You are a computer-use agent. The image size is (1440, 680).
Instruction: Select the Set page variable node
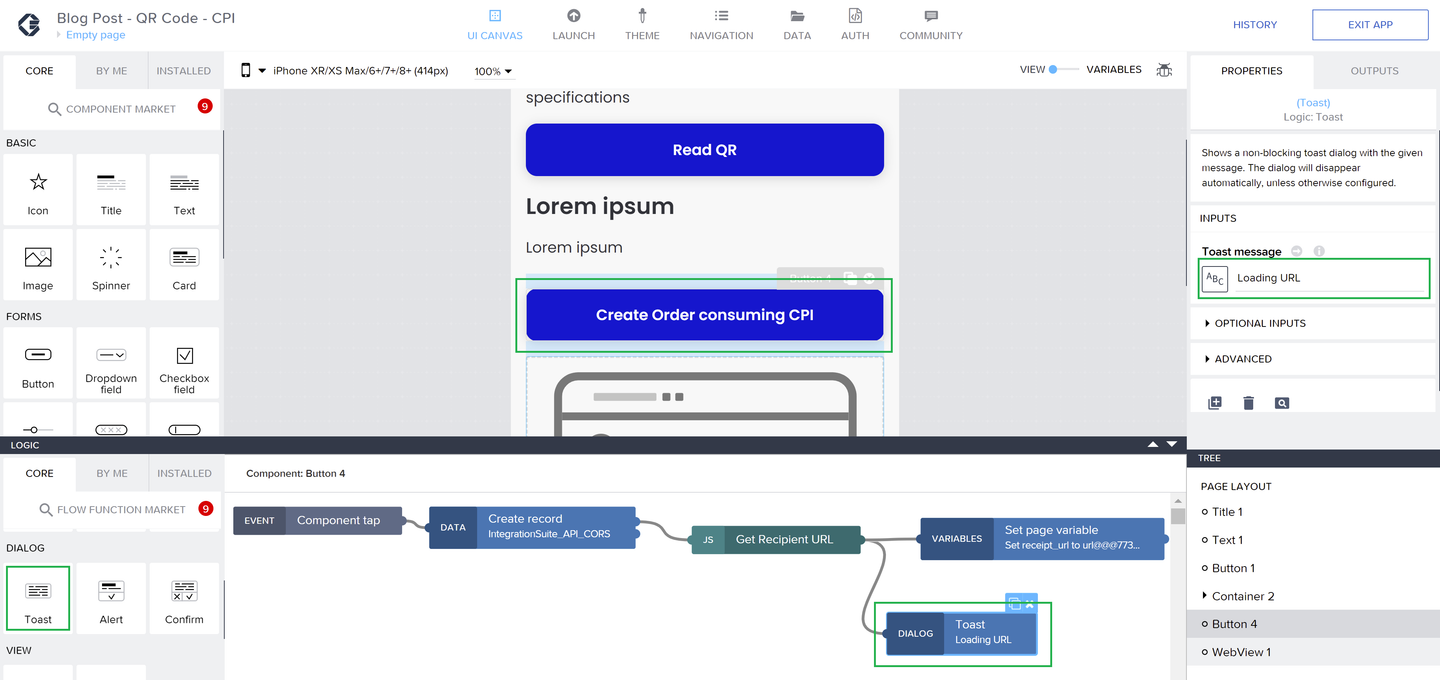coord(1042,538)
